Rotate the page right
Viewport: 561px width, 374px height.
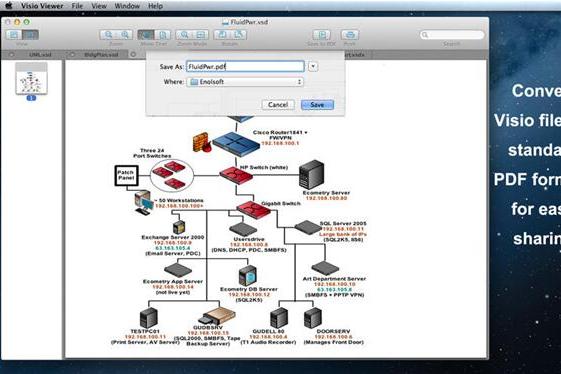(x=239, y=35)
